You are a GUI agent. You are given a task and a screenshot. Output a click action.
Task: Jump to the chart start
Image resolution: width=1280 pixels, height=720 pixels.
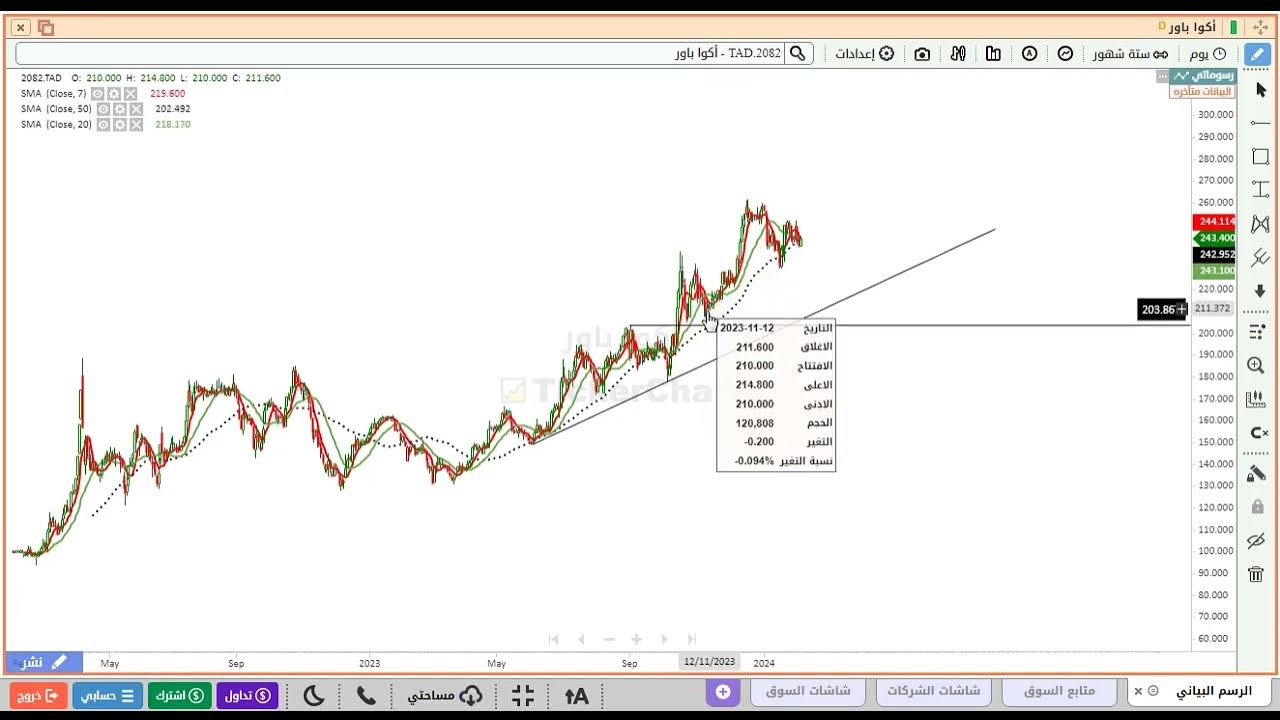[553, 639]
